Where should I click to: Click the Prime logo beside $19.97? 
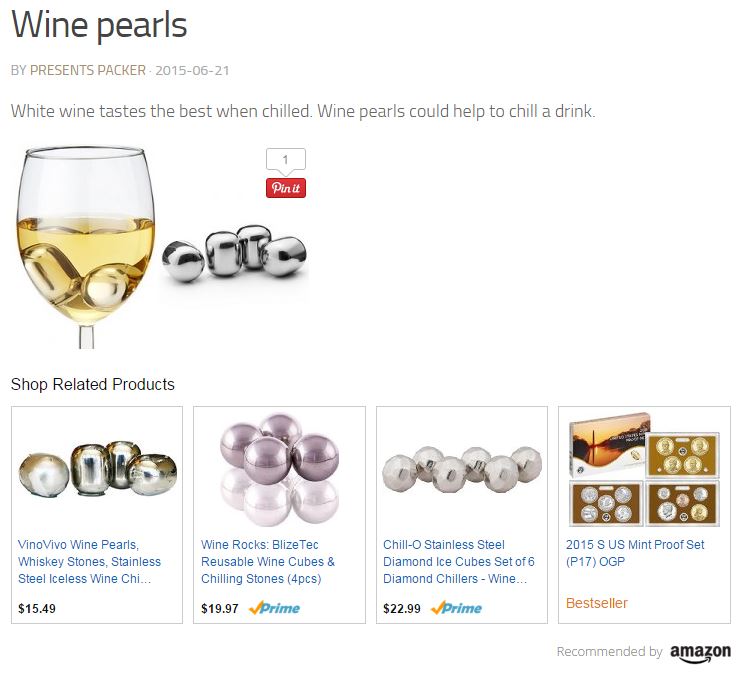[274, 608]
